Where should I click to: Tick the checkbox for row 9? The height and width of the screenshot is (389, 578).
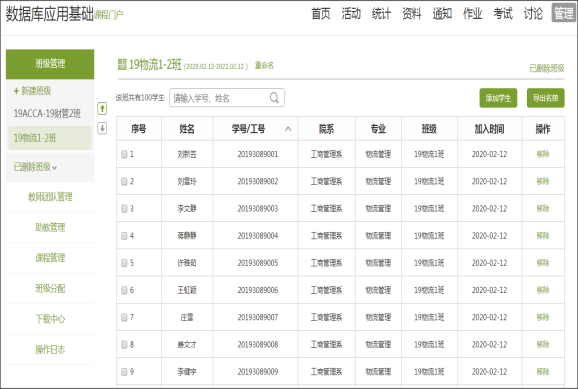coord(124,372)
